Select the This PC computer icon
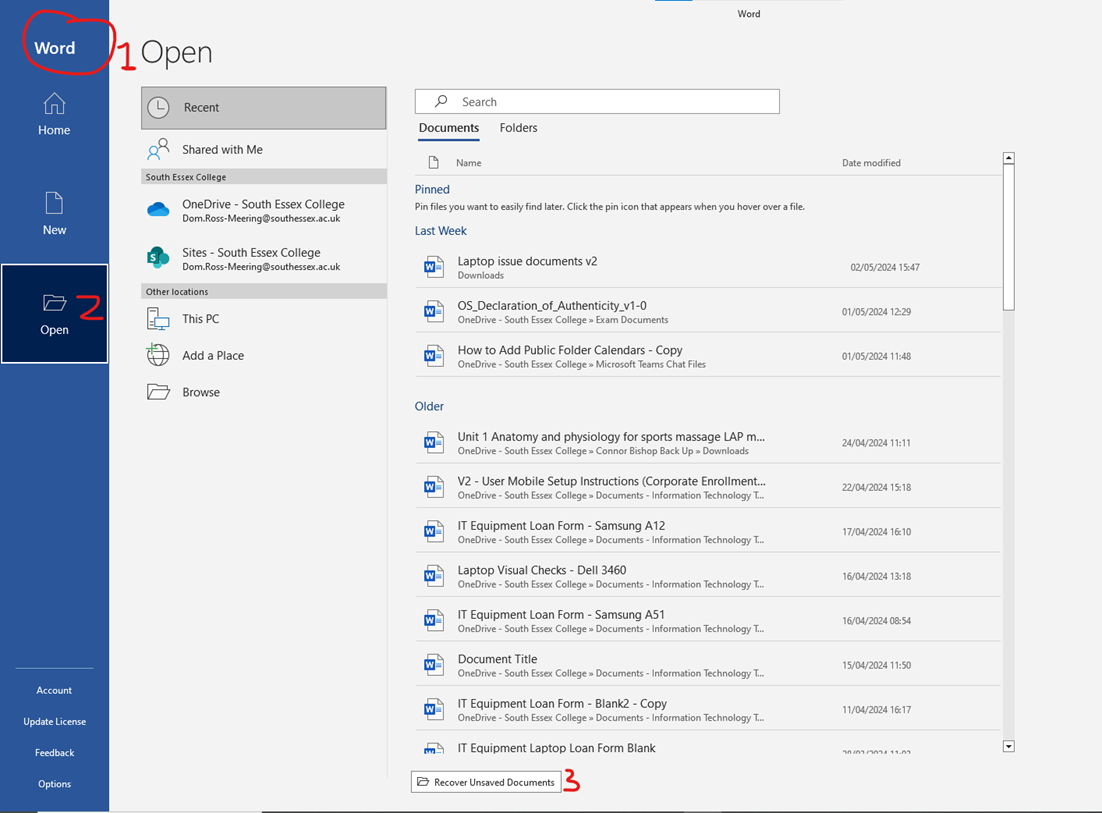 click(158, 318)
